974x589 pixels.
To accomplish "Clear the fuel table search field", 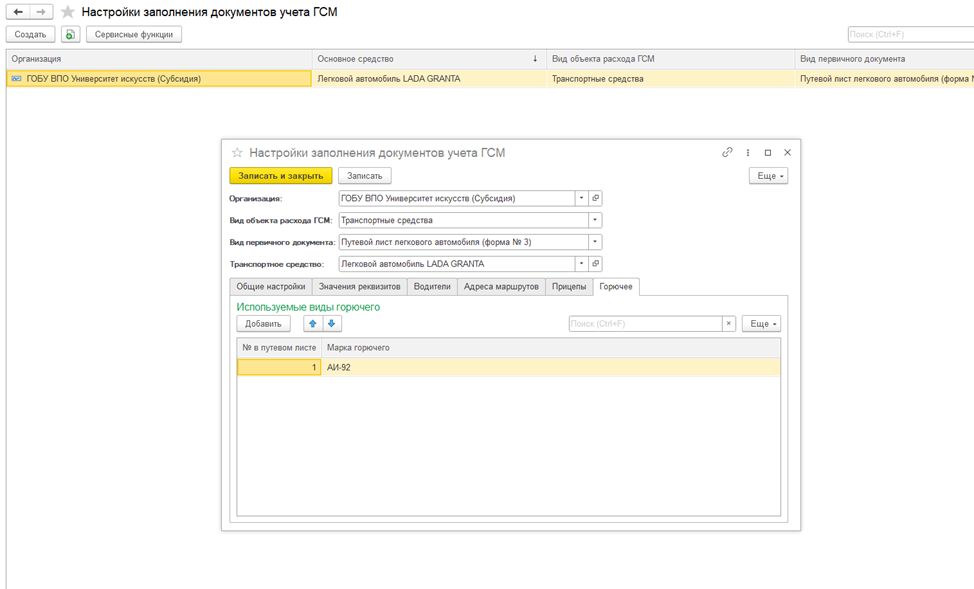I will tap(729, 324).
